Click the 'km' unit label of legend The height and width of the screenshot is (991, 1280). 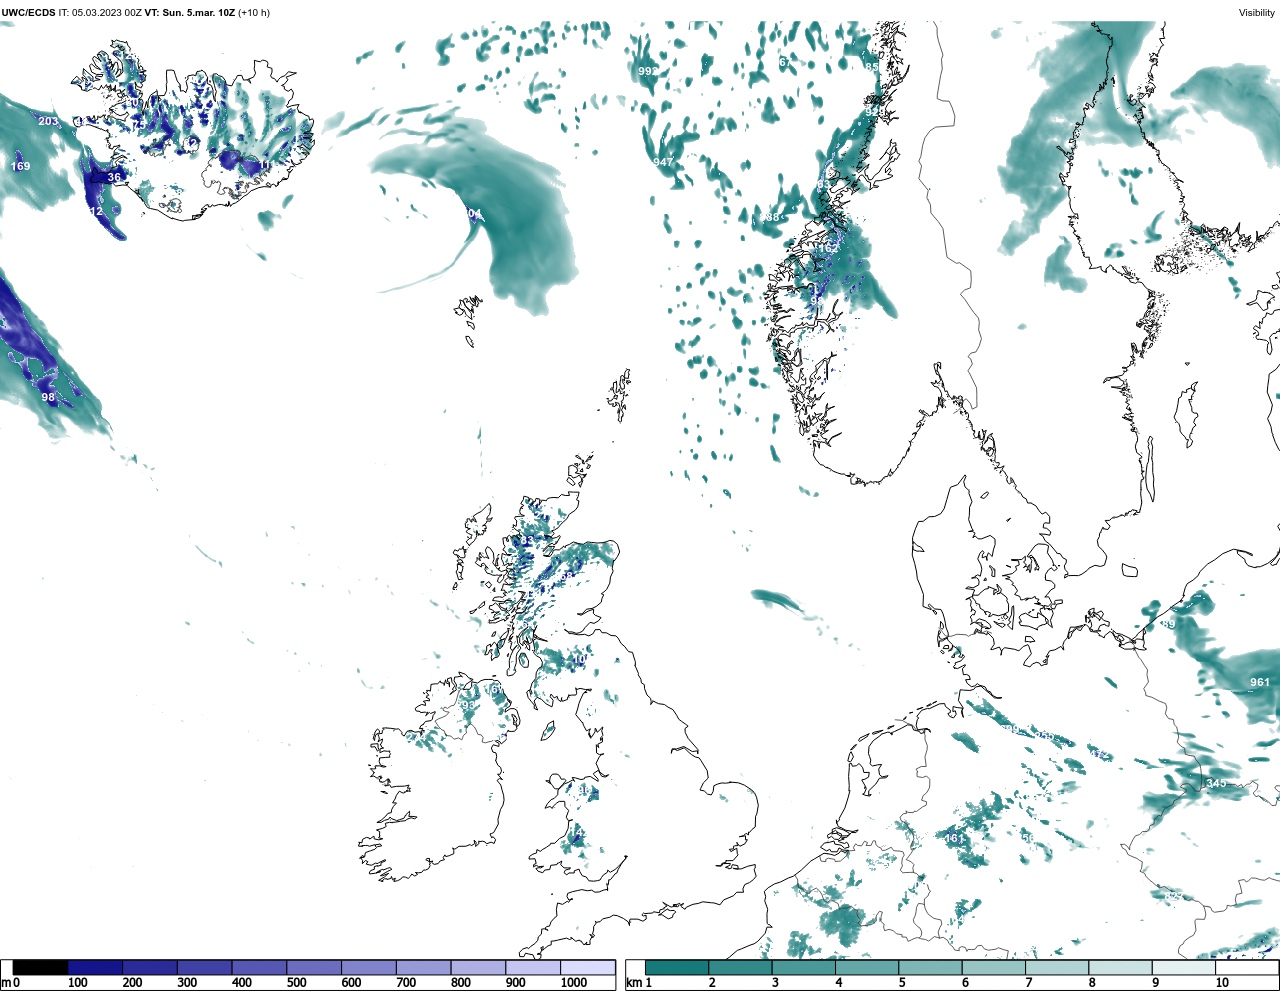click(x=633, y=983)
